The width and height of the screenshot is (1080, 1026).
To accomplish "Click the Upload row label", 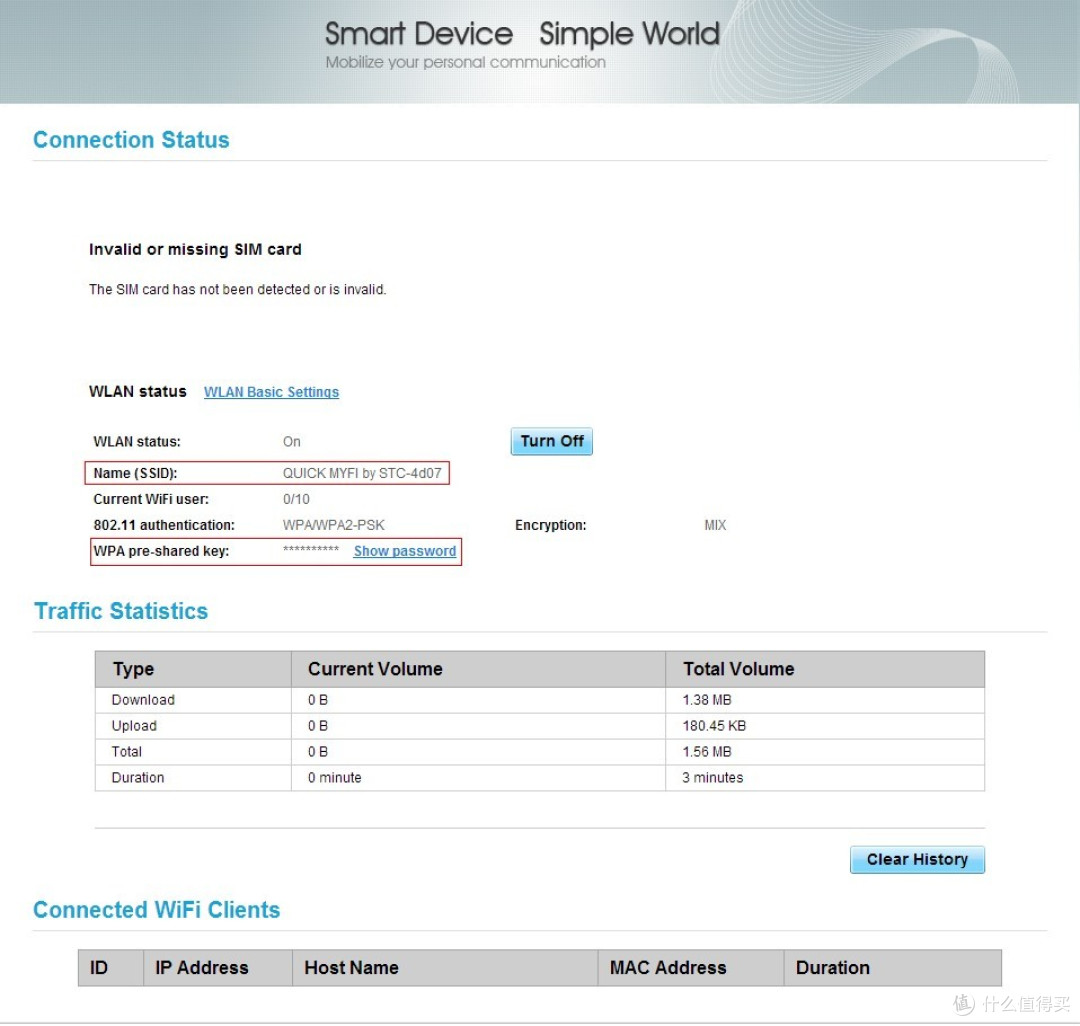I will tap(134, 726).
